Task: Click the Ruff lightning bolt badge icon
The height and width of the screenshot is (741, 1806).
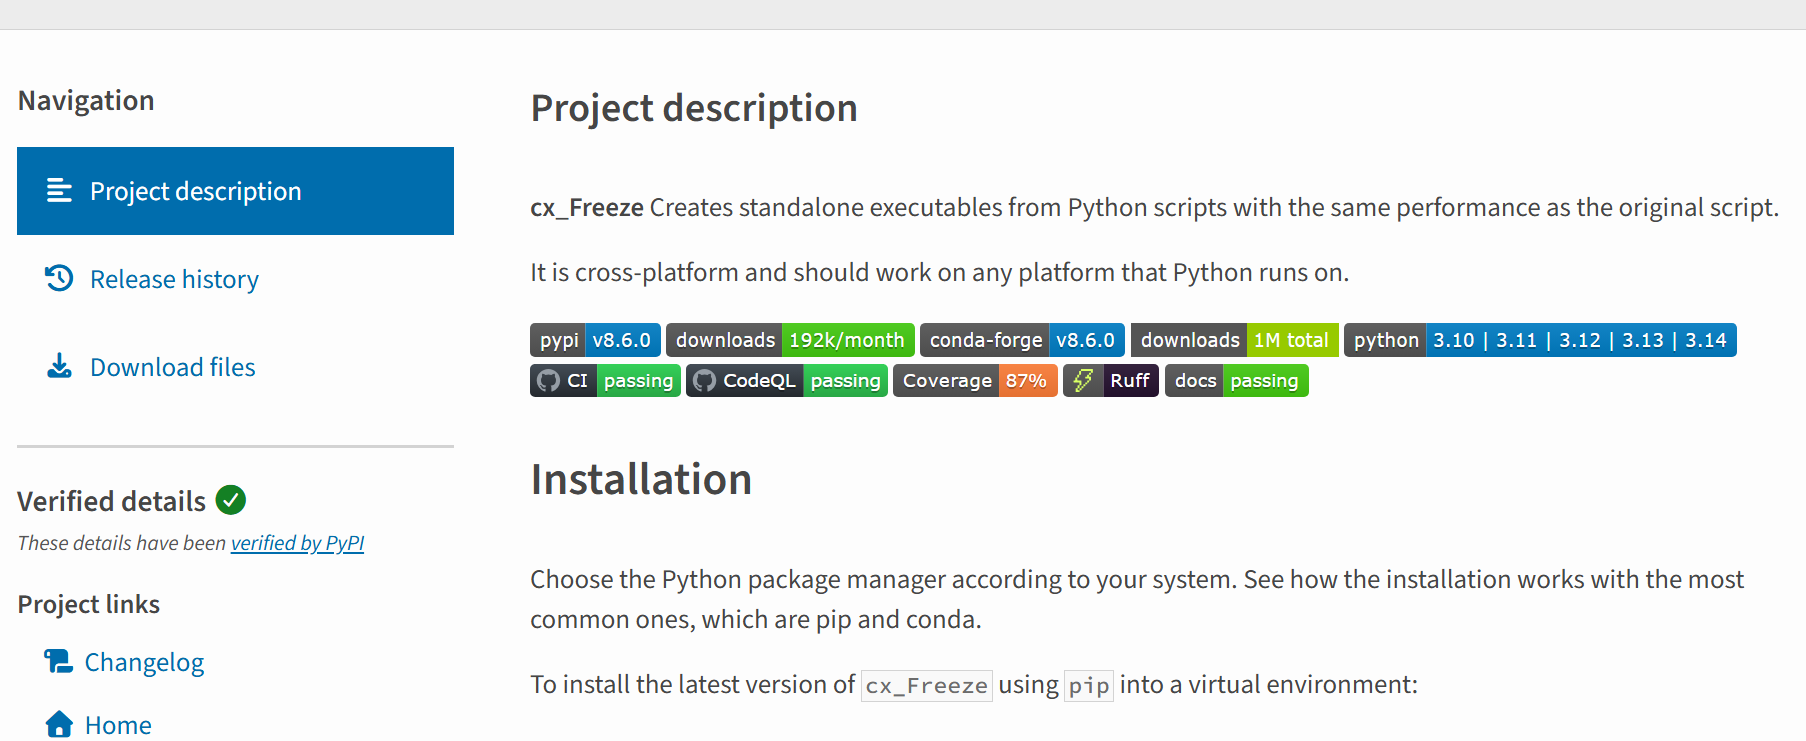Action: (x=1083, y=381)
